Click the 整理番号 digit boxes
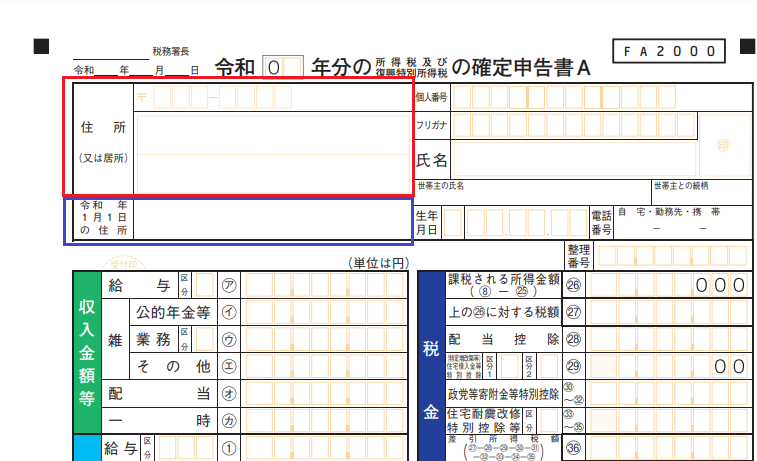 coord(672,256)
